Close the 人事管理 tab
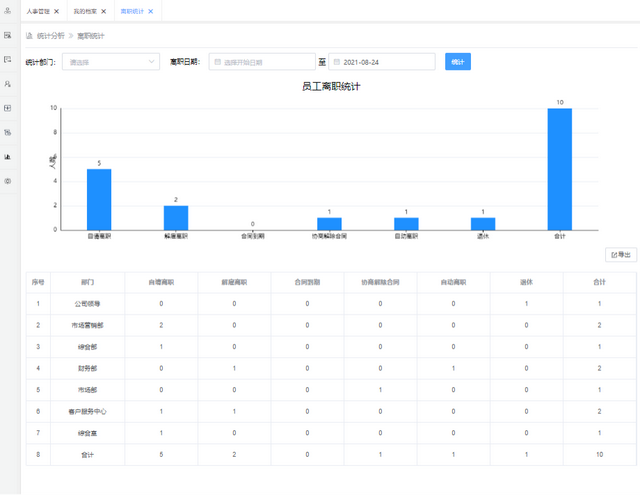This screenshot has height=495, width=640. (57, 11)
